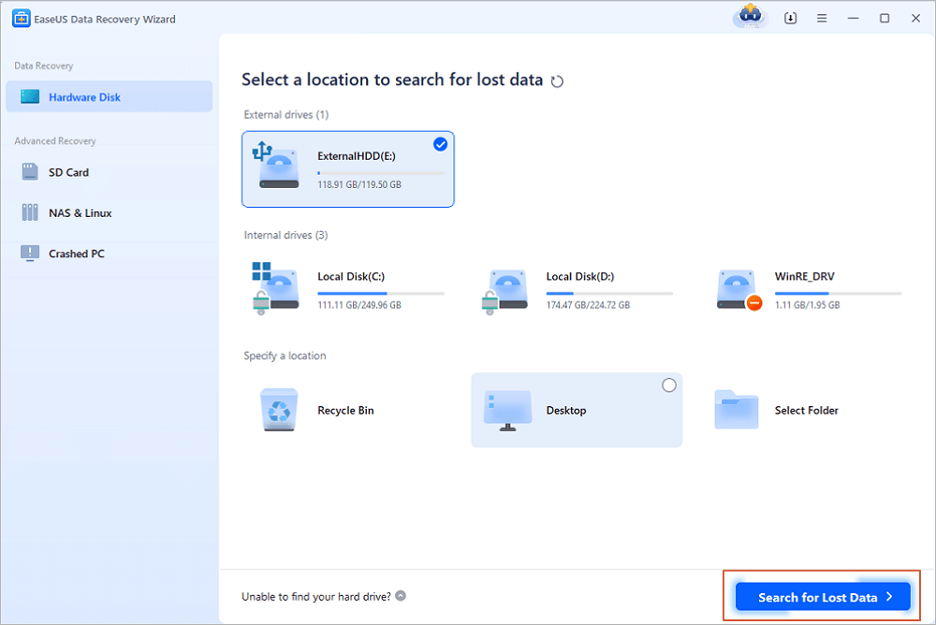Select the WinRE_DRV label
936x626 pixels.
click(x=805, y=276)
